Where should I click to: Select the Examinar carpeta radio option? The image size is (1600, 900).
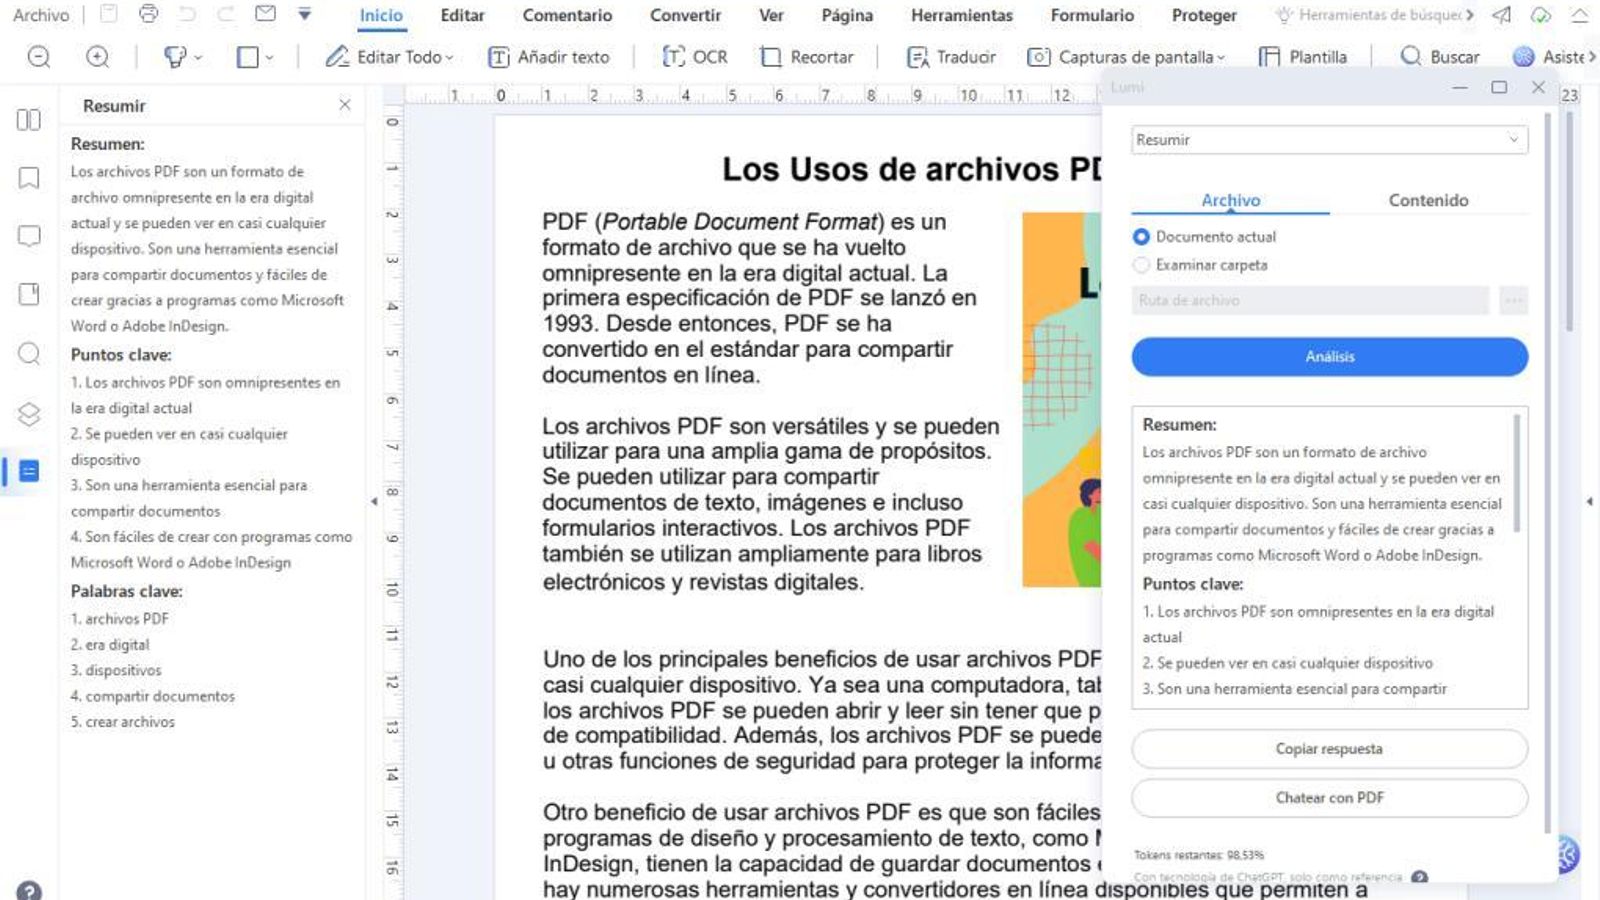click(x=1141, y=265)
